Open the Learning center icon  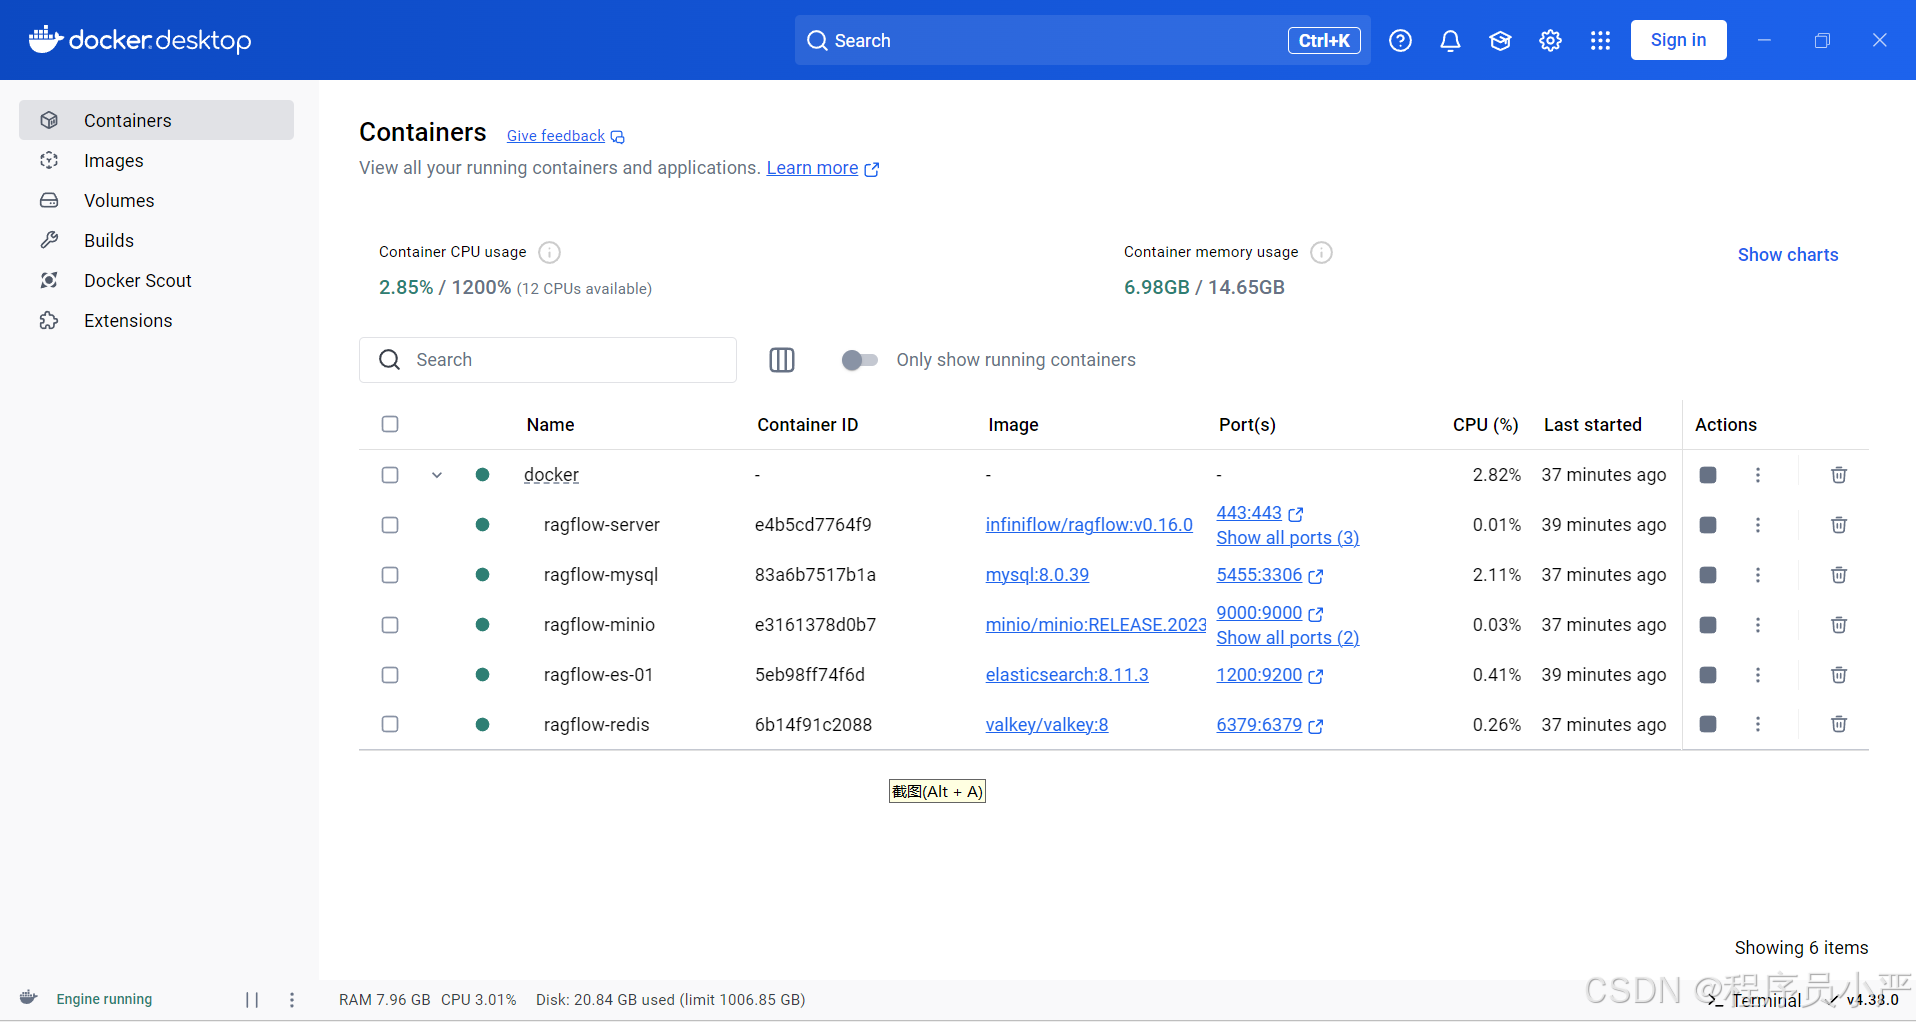coord(1500,40)
